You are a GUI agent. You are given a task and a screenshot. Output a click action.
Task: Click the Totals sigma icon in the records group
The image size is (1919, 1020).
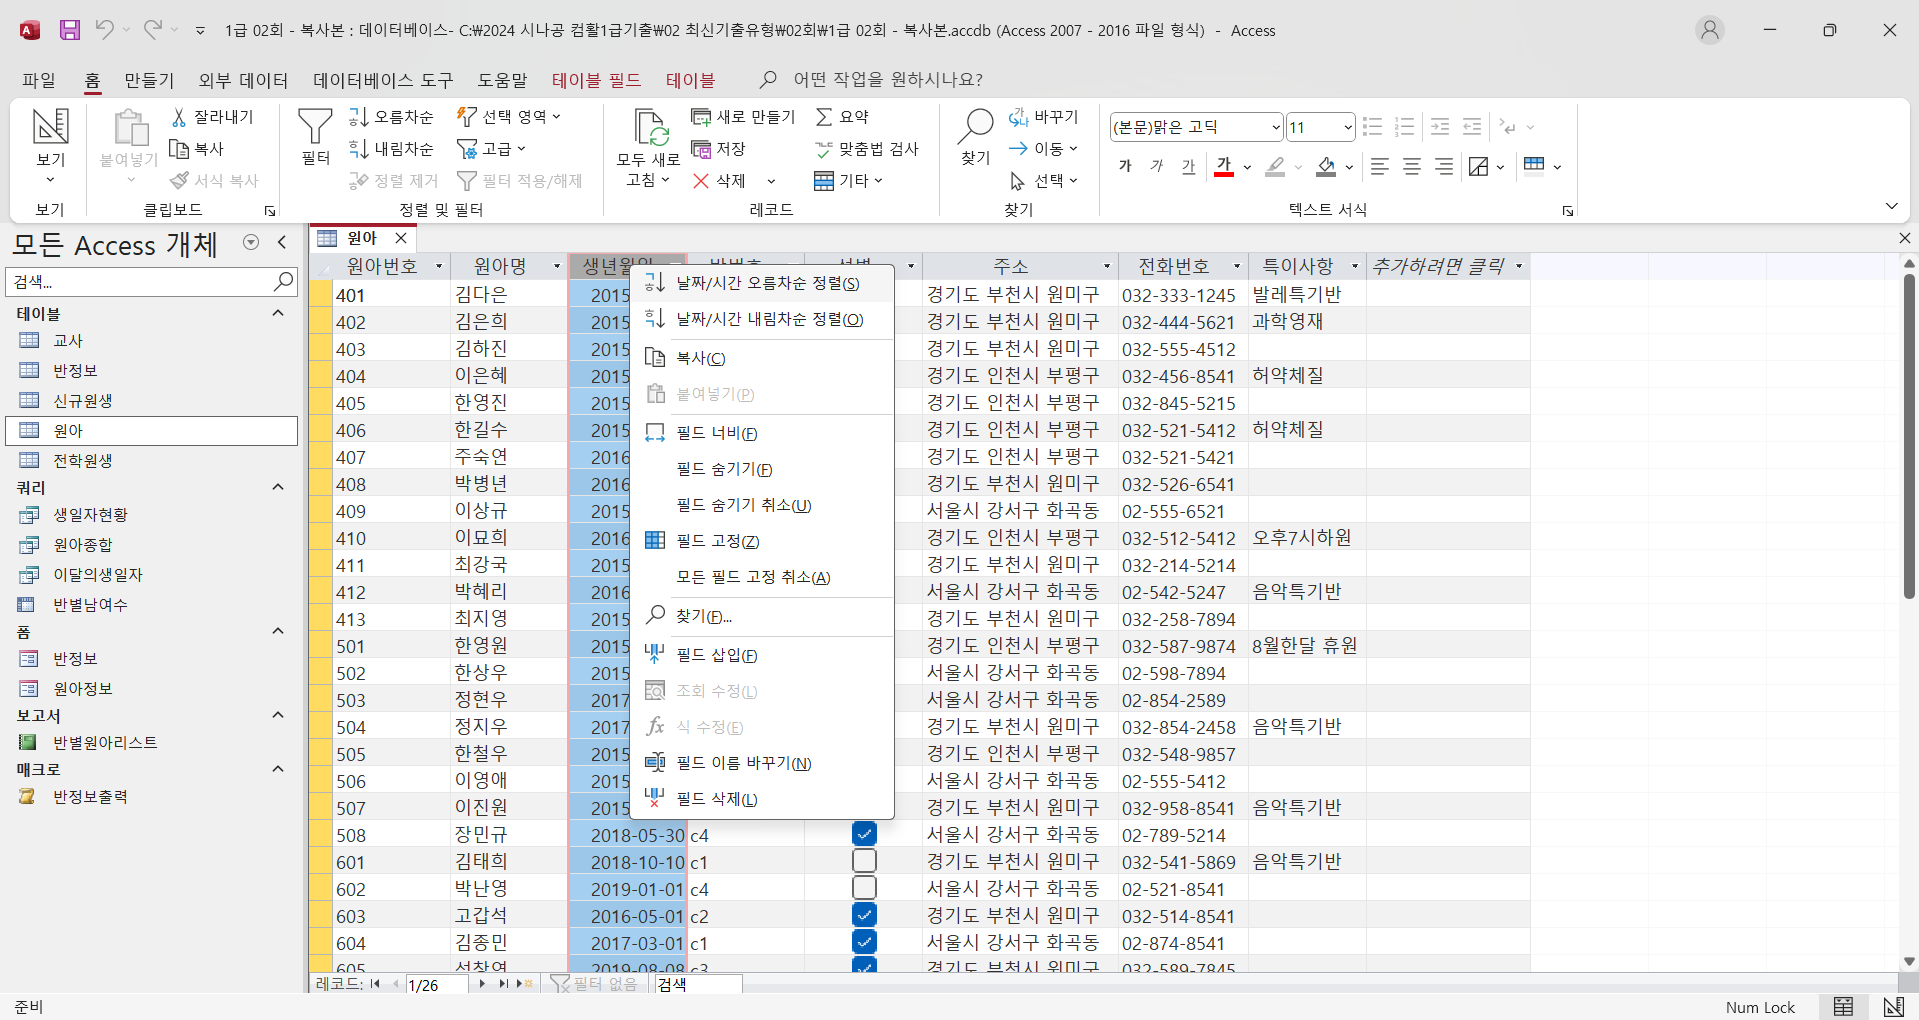point(824,117)
